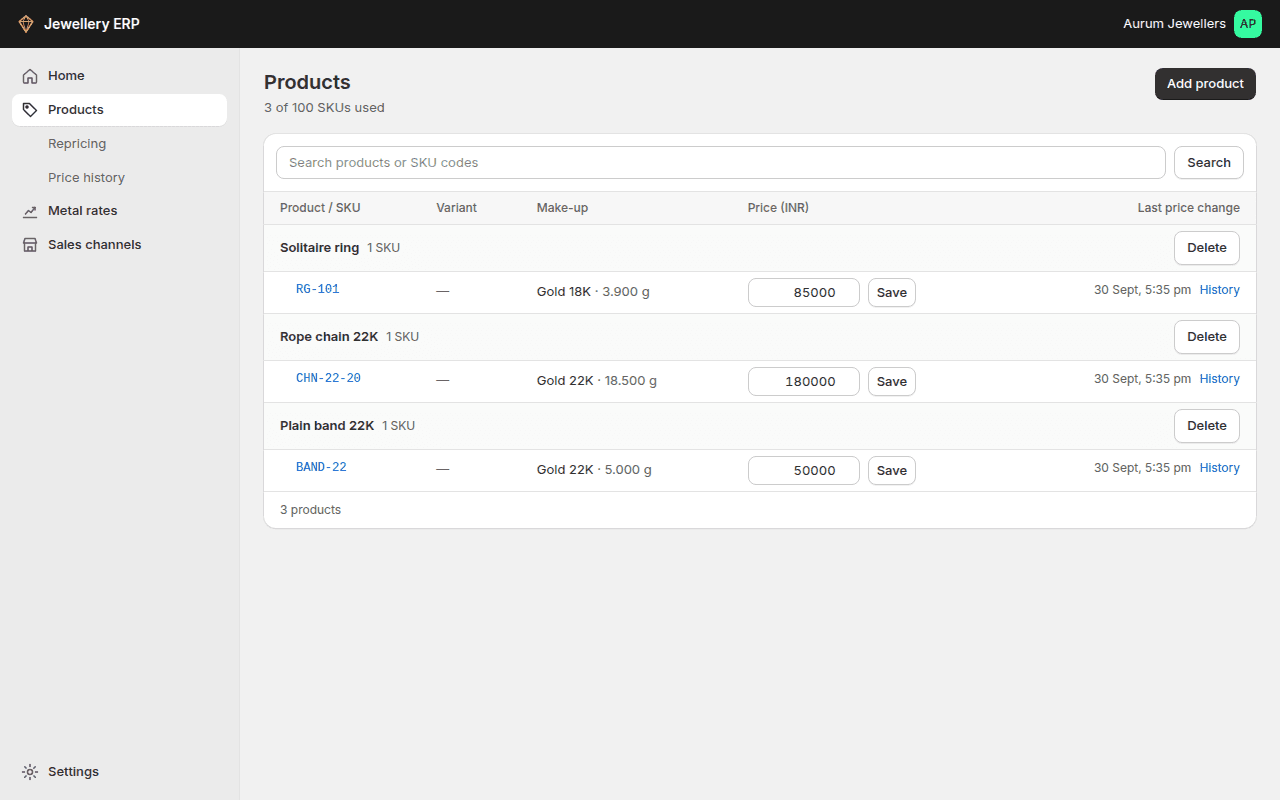Image resolution: width=1280 pixels, height=800 pixels.
Task: Save price for RG-101
Action: pyautogui.click(x=891, y=293)
